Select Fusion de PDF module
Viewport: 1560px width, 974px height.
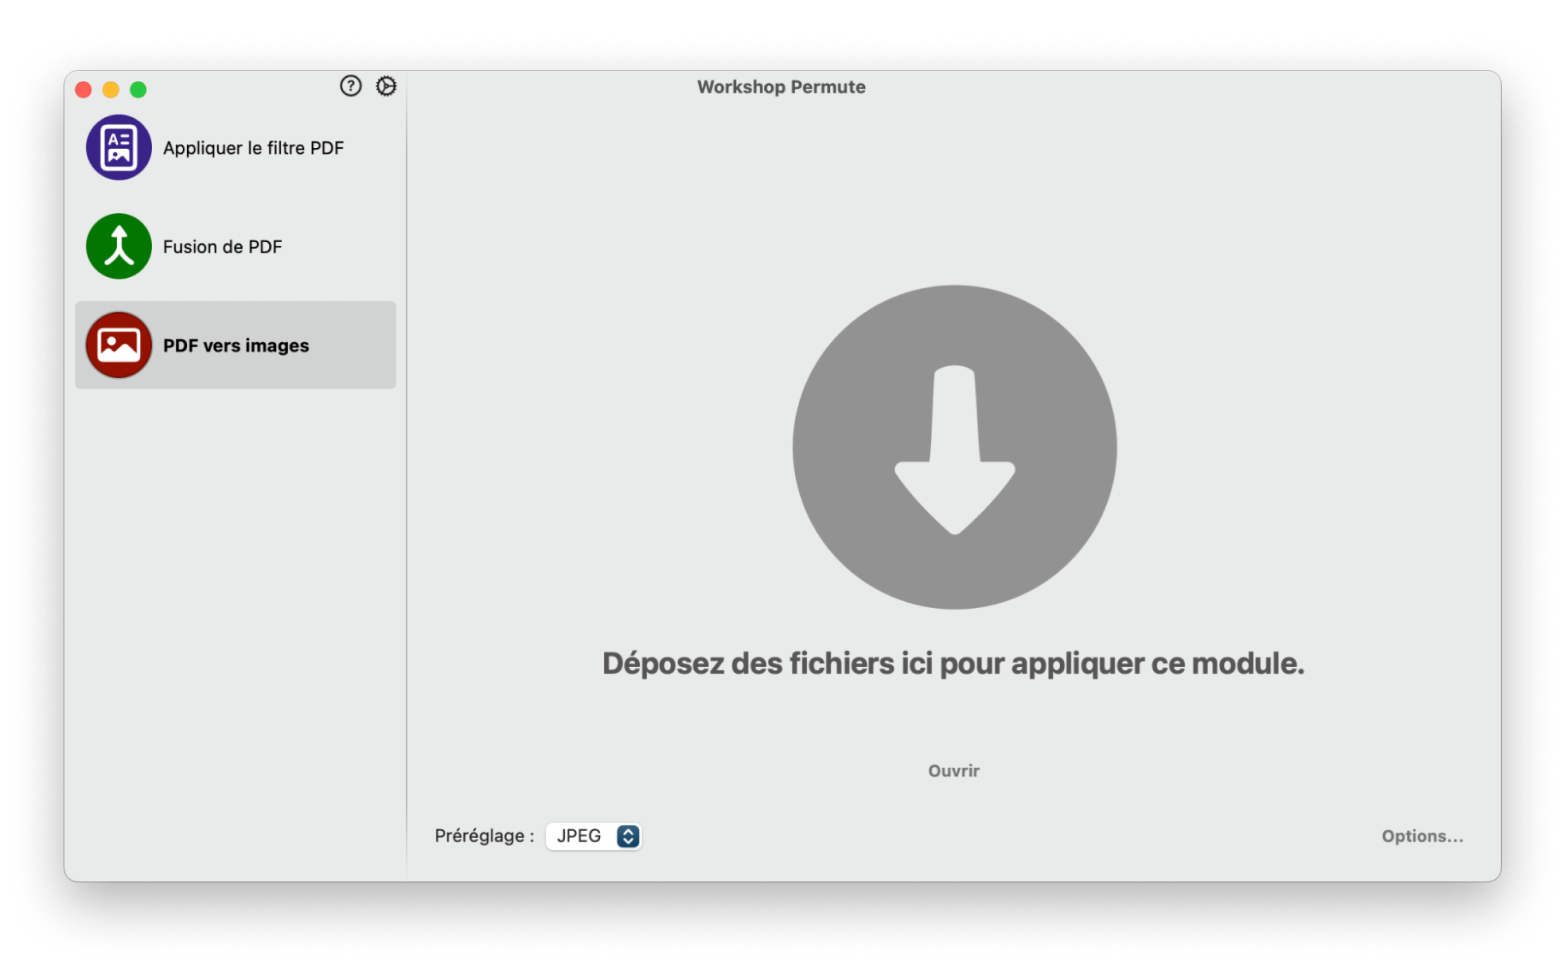(x=236, y=246)
